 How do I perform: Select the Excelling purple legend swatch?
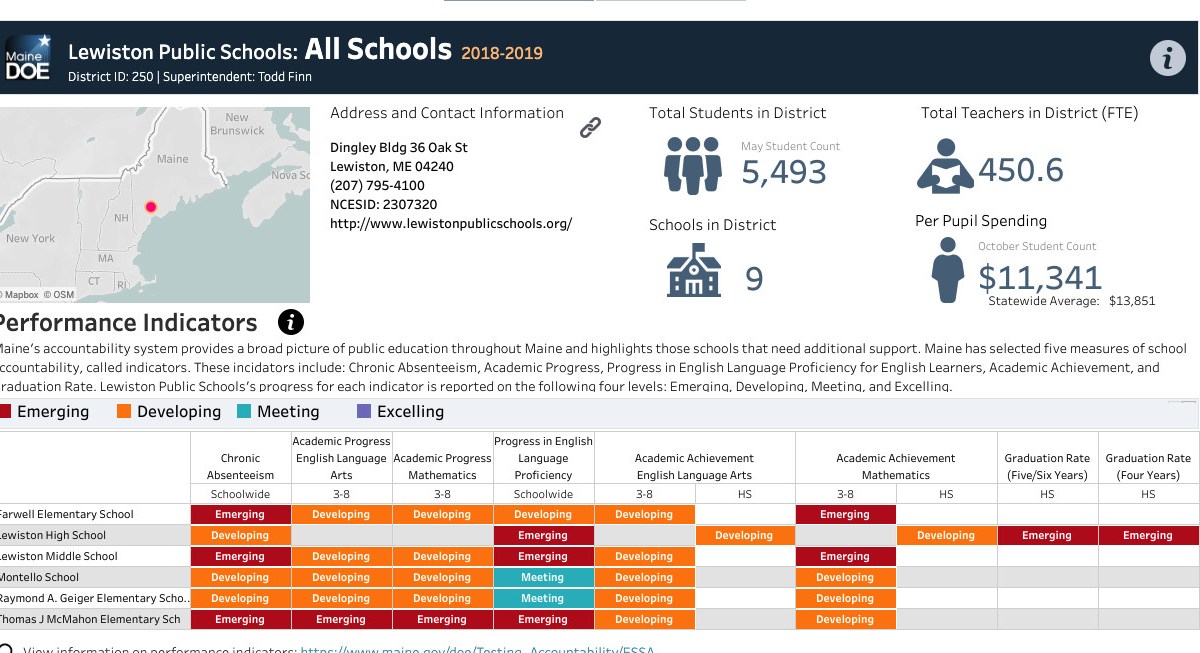pos(364,411)
